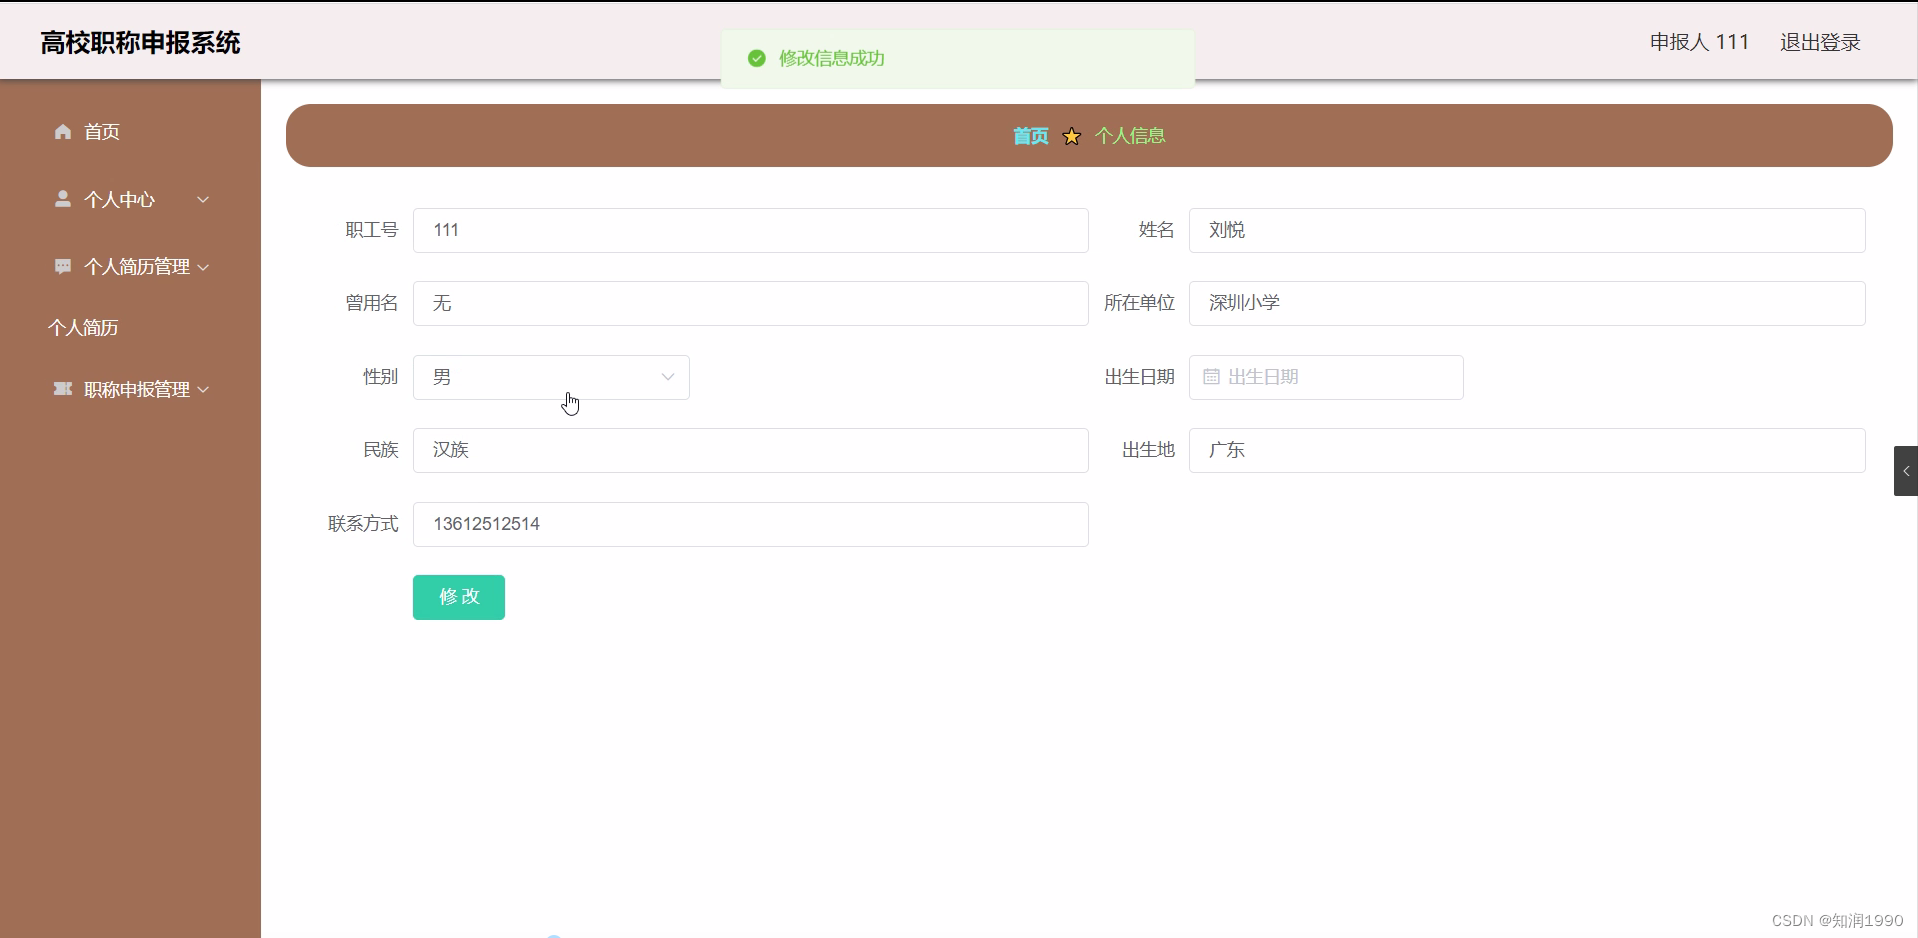1918x938 pixels.
Task: Expand the 个人中心 menu chevron
Action: [203, 198]
